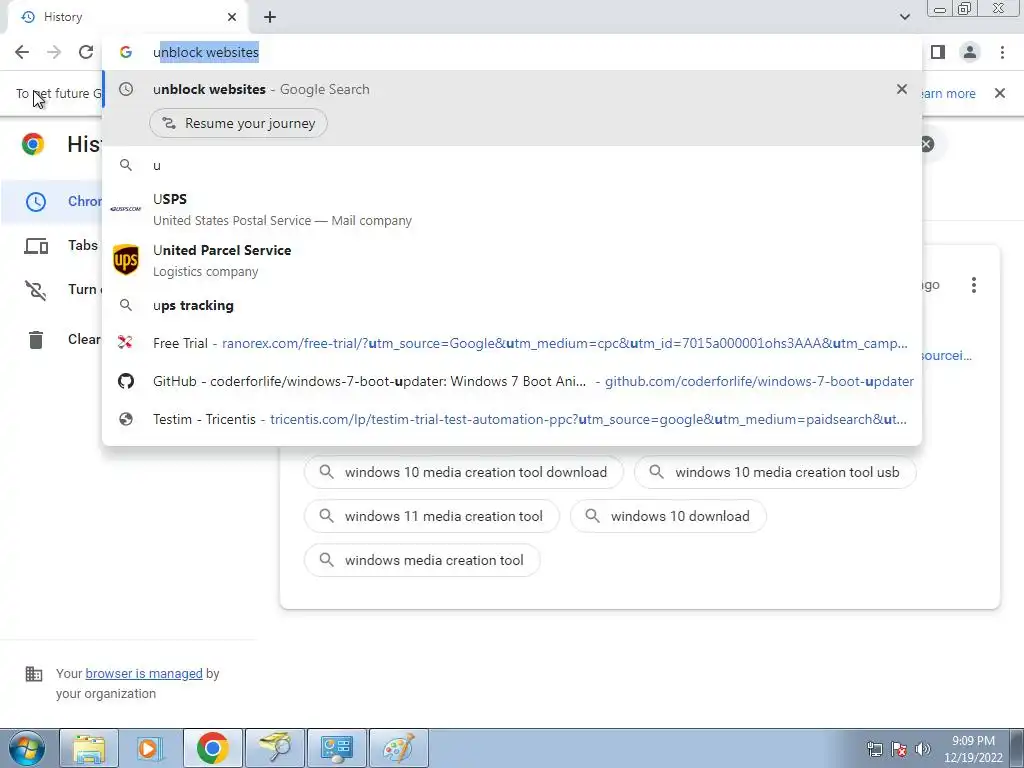Viewport: 1024px width, 768px height.
Task: Click the managed organization building icon
Action: click(33, 674)
